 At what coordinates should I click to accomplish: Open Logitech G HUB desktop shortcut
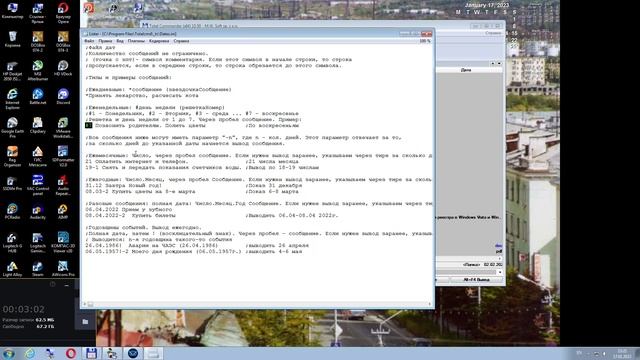[12, 242]
